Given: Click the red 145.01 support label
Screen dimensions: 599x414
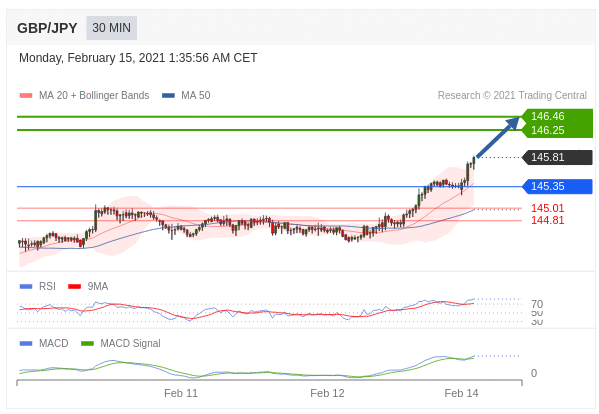Looking at the screenshot, I should (547, 208).
